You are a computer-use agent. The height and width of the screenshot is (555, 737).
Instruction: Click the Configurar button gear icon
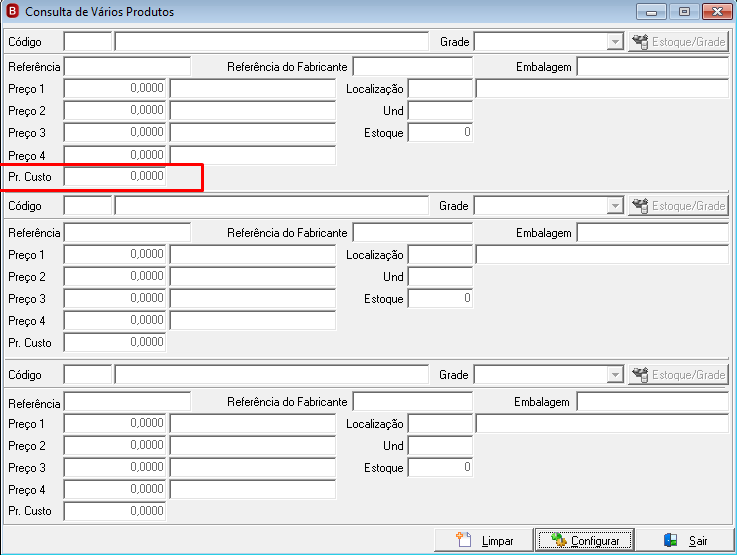point(559,540)
